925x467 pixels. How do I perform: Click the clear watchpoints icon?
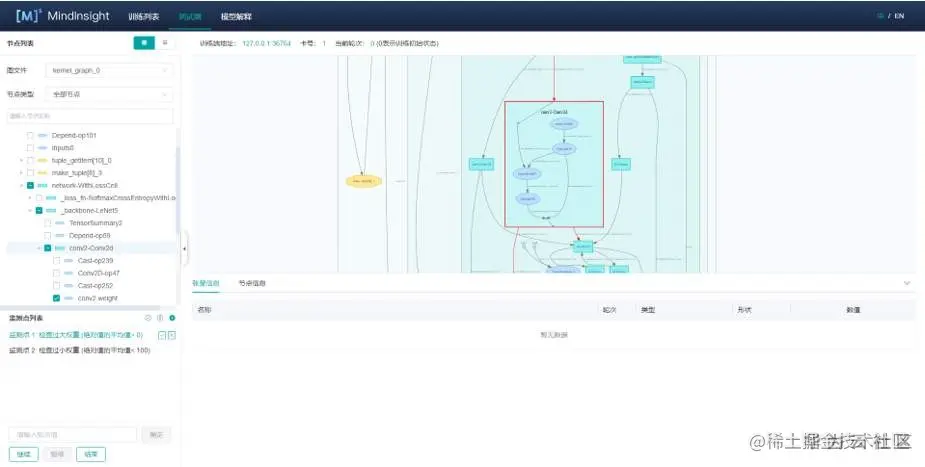pos(160,318)
